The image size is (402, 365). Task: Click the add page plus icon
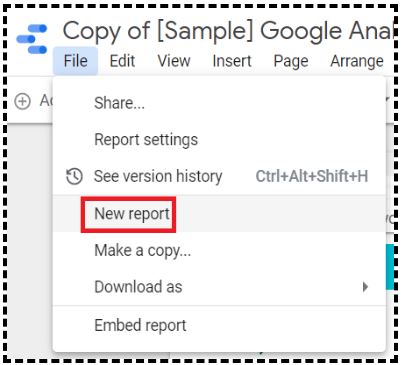(x=23, y=101)
